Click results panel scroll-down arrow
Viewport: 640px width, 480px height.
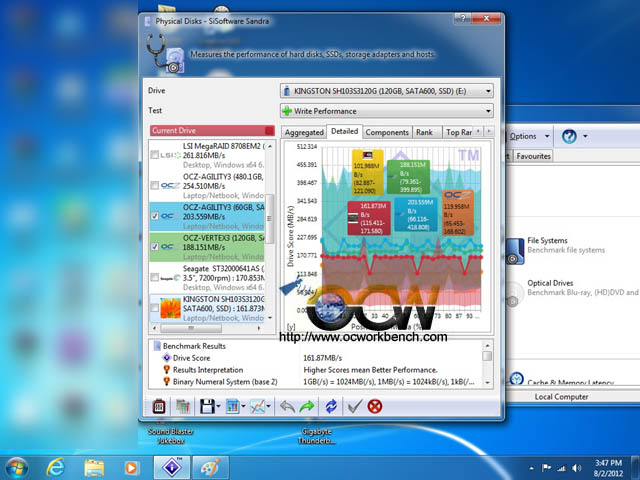[487, 383]
